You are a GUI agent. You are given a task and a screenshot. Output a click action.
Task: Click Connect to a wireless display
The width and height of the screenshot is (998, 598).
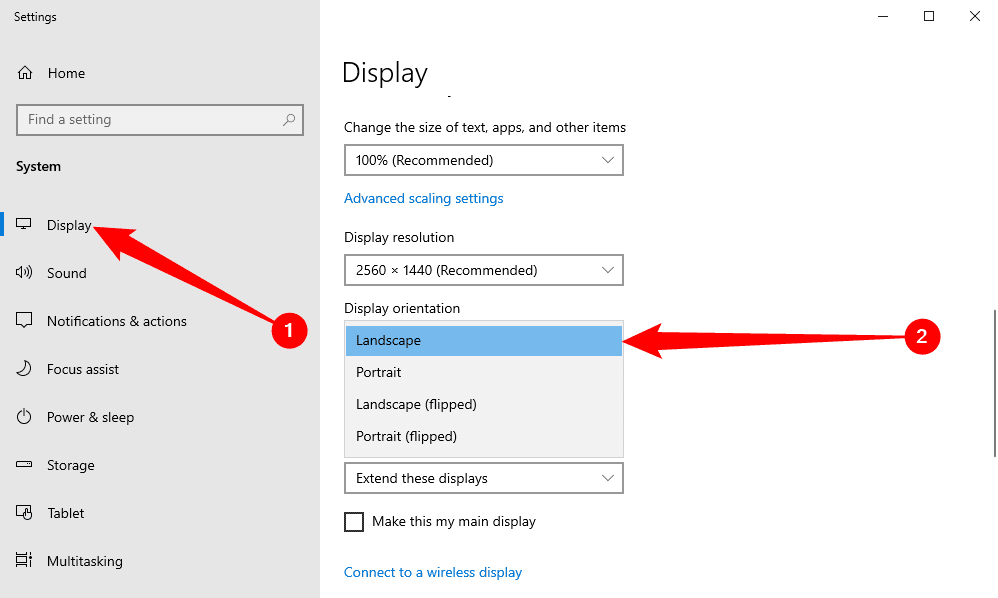[x=432, y=572]
